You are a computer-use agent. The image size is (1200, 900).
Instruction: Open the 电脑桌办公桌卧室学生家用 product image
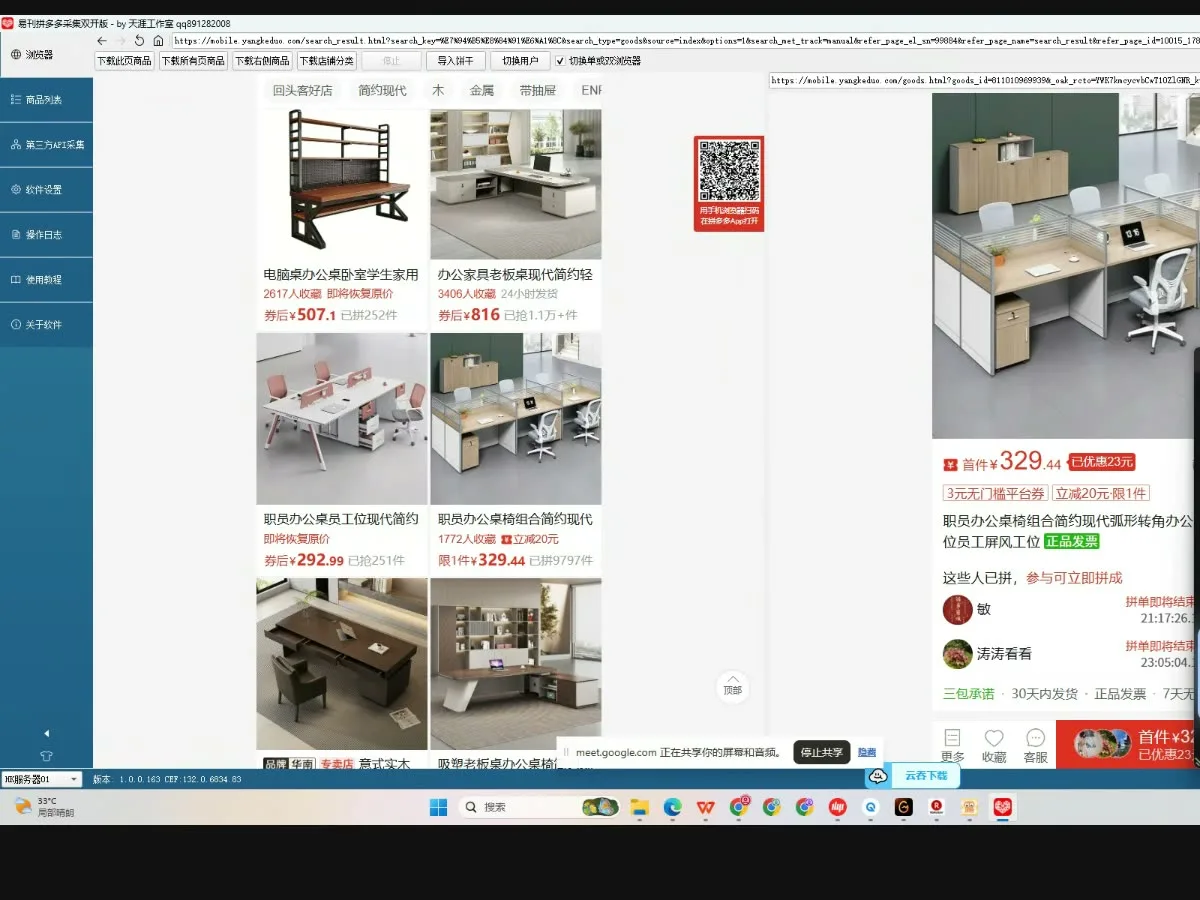pyautogui.click(x=342, y=183)
